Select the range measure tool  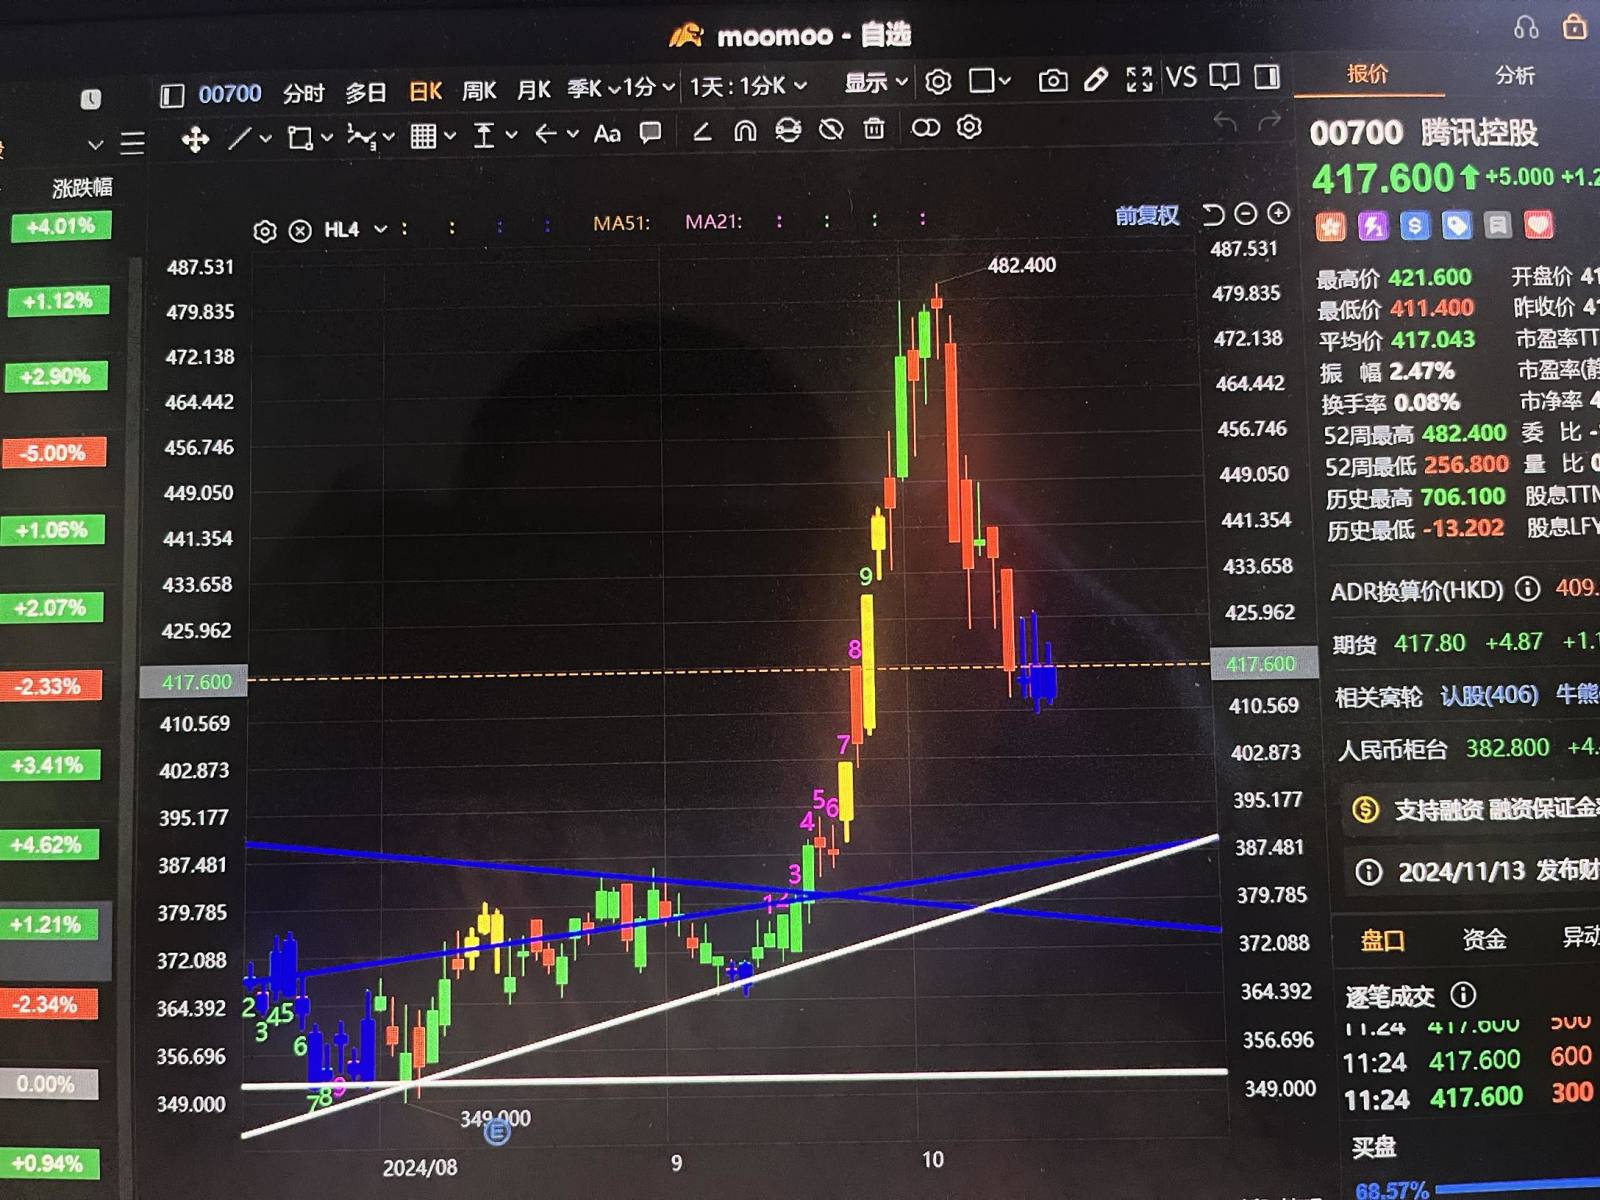tap(484, 134)
